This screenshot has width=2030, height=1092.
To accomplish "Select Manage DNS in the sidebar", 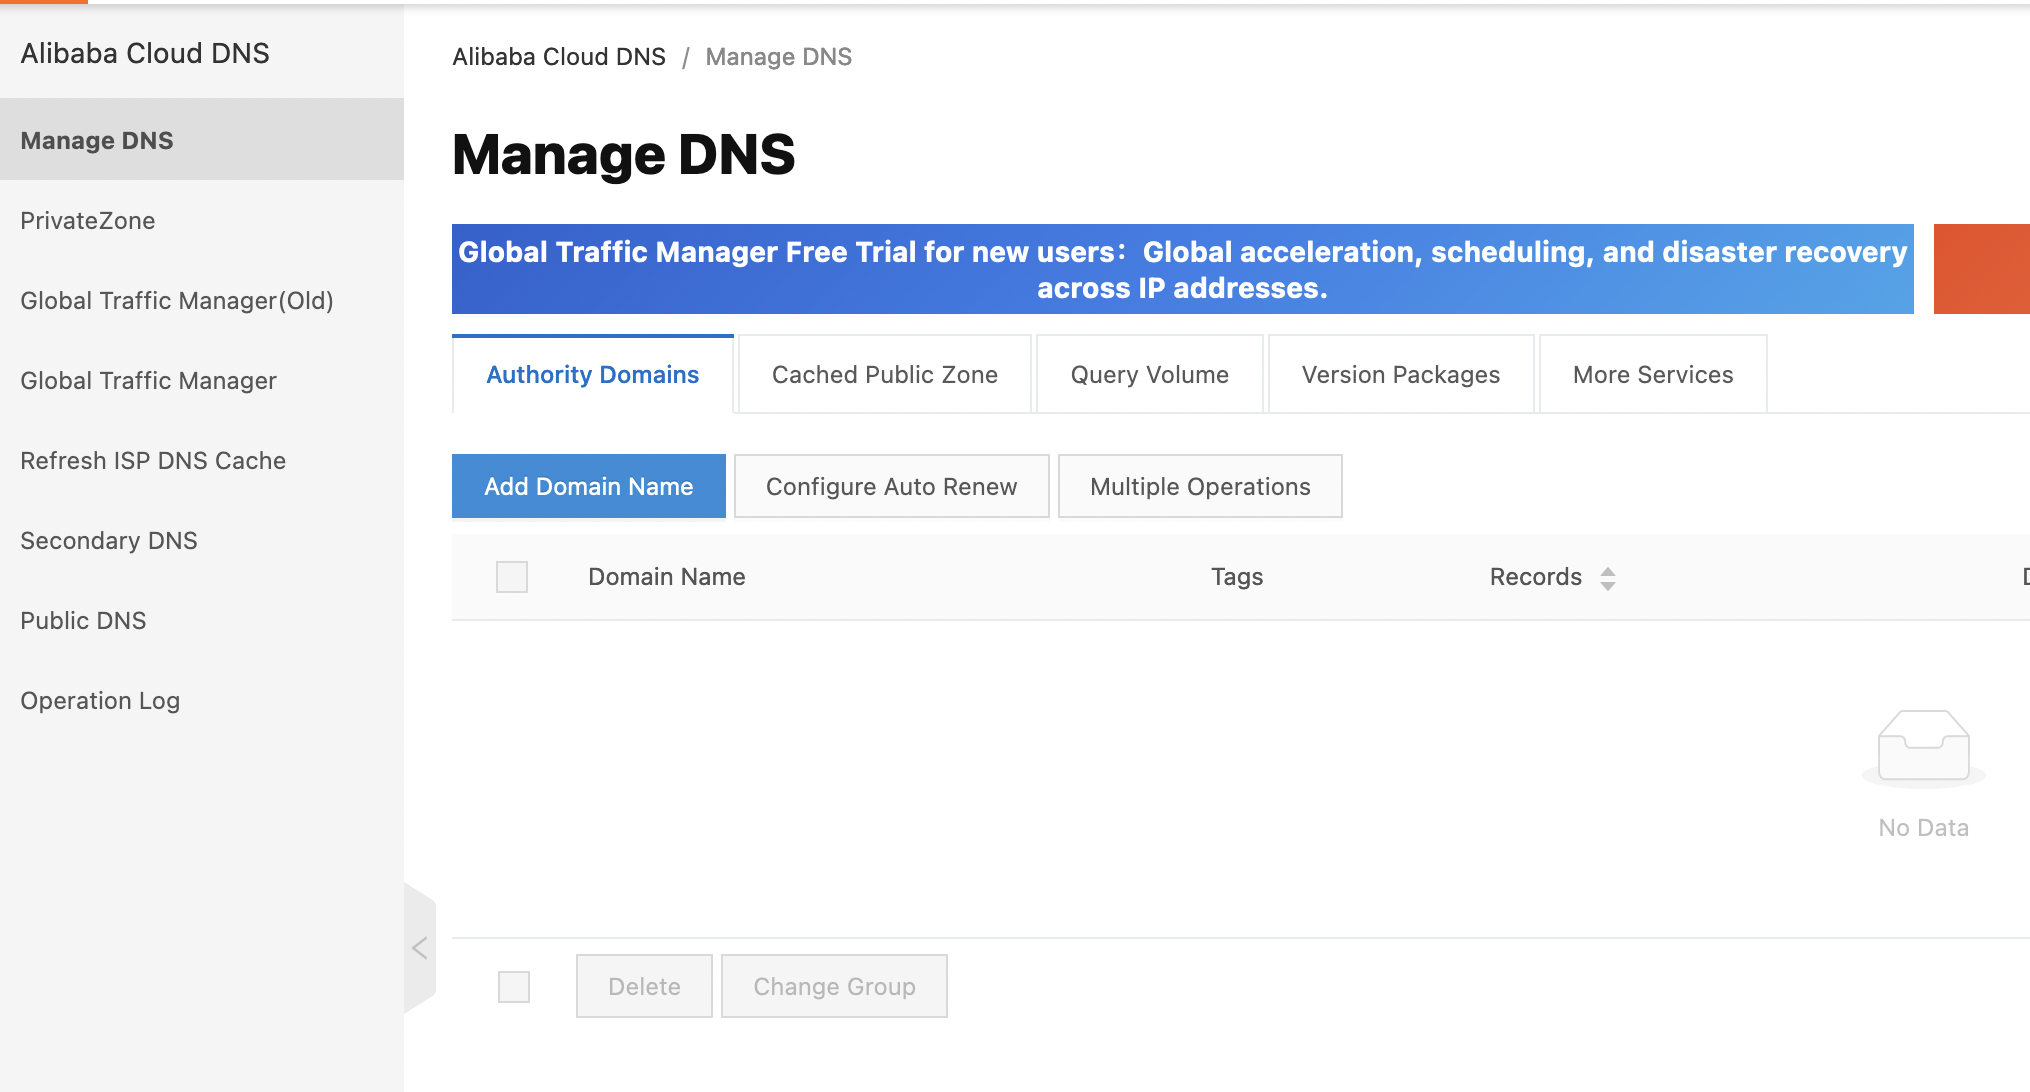I will click(x=202, y=140).
